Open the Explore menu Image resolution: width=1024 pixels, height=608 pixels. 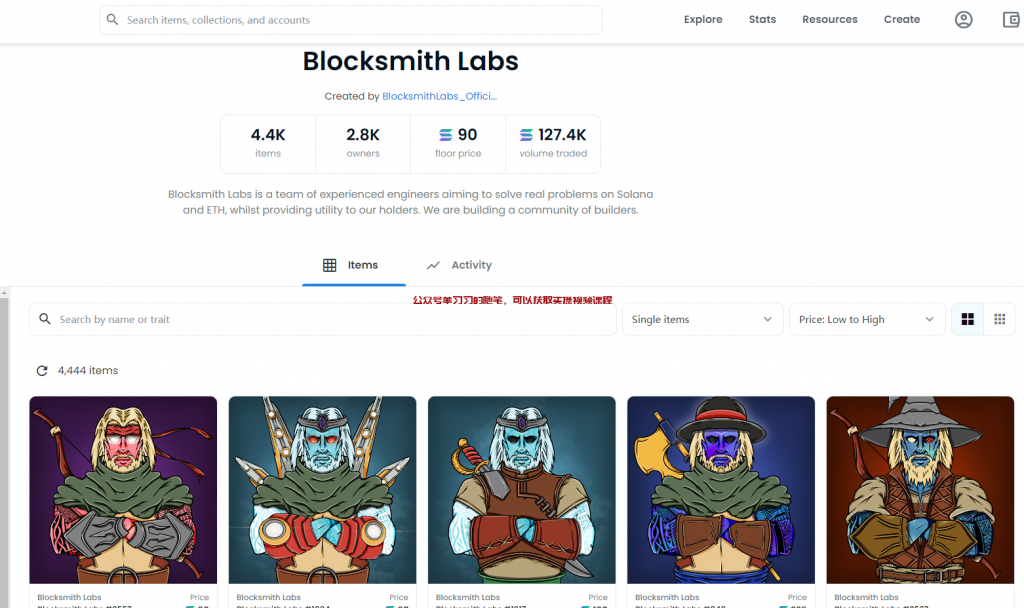[703, 20]
